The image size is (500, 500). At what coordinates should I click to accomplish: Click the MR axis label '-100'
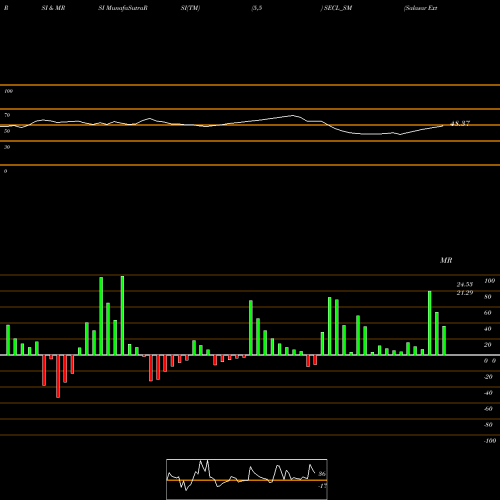click(x=490, y=441)
